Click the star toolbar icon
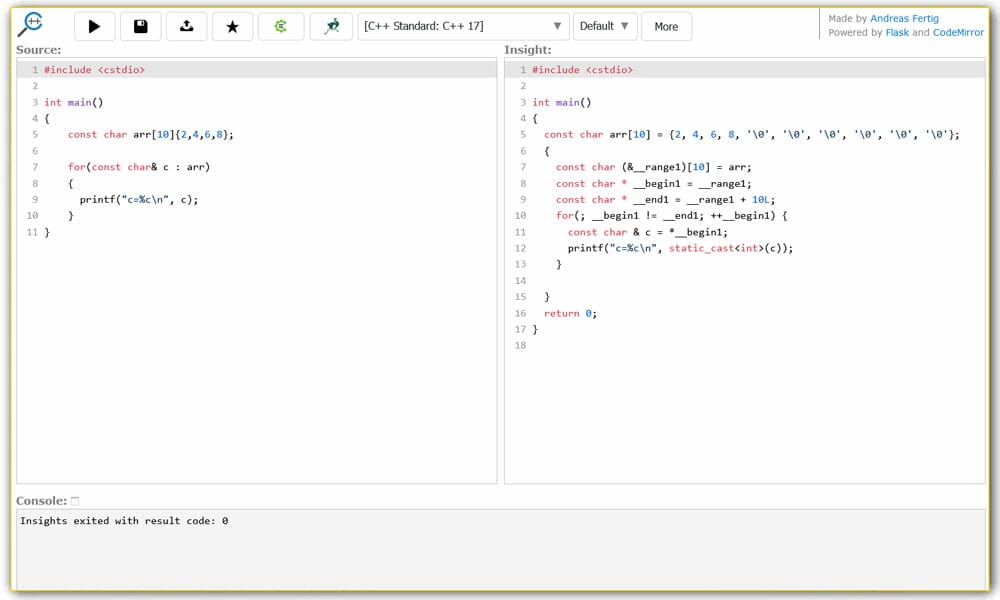The height and width of the screenshot is (600, 1000). 232,26
